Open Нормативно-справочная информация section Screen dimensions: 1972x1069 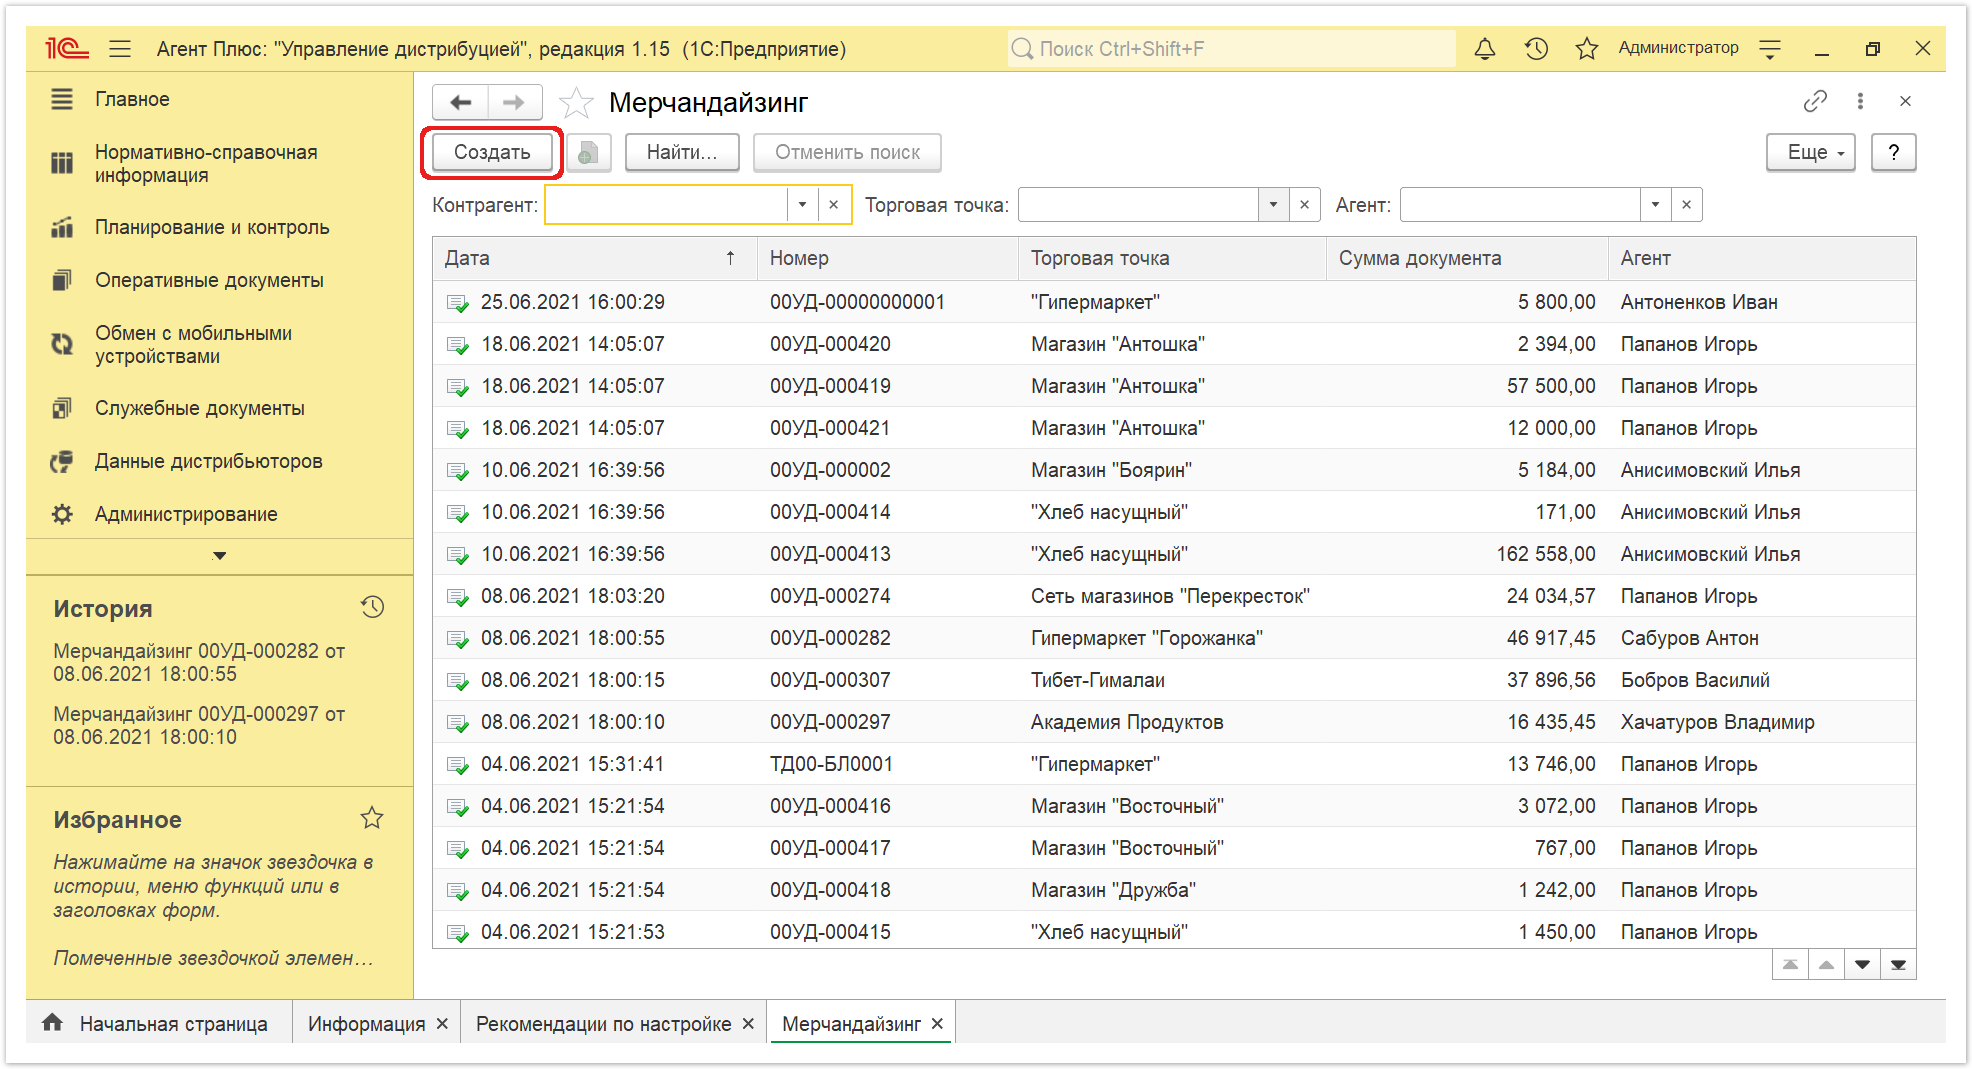[206, 163]
